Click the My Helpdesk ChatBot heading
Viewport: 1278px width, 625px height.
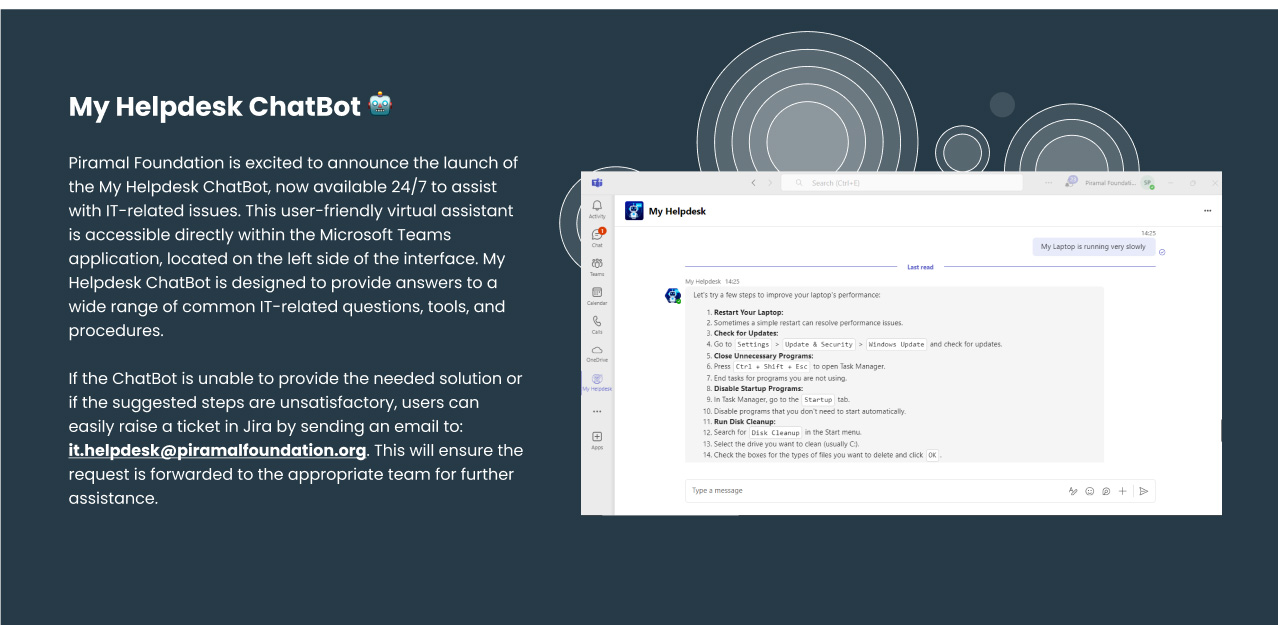point(215,107)
